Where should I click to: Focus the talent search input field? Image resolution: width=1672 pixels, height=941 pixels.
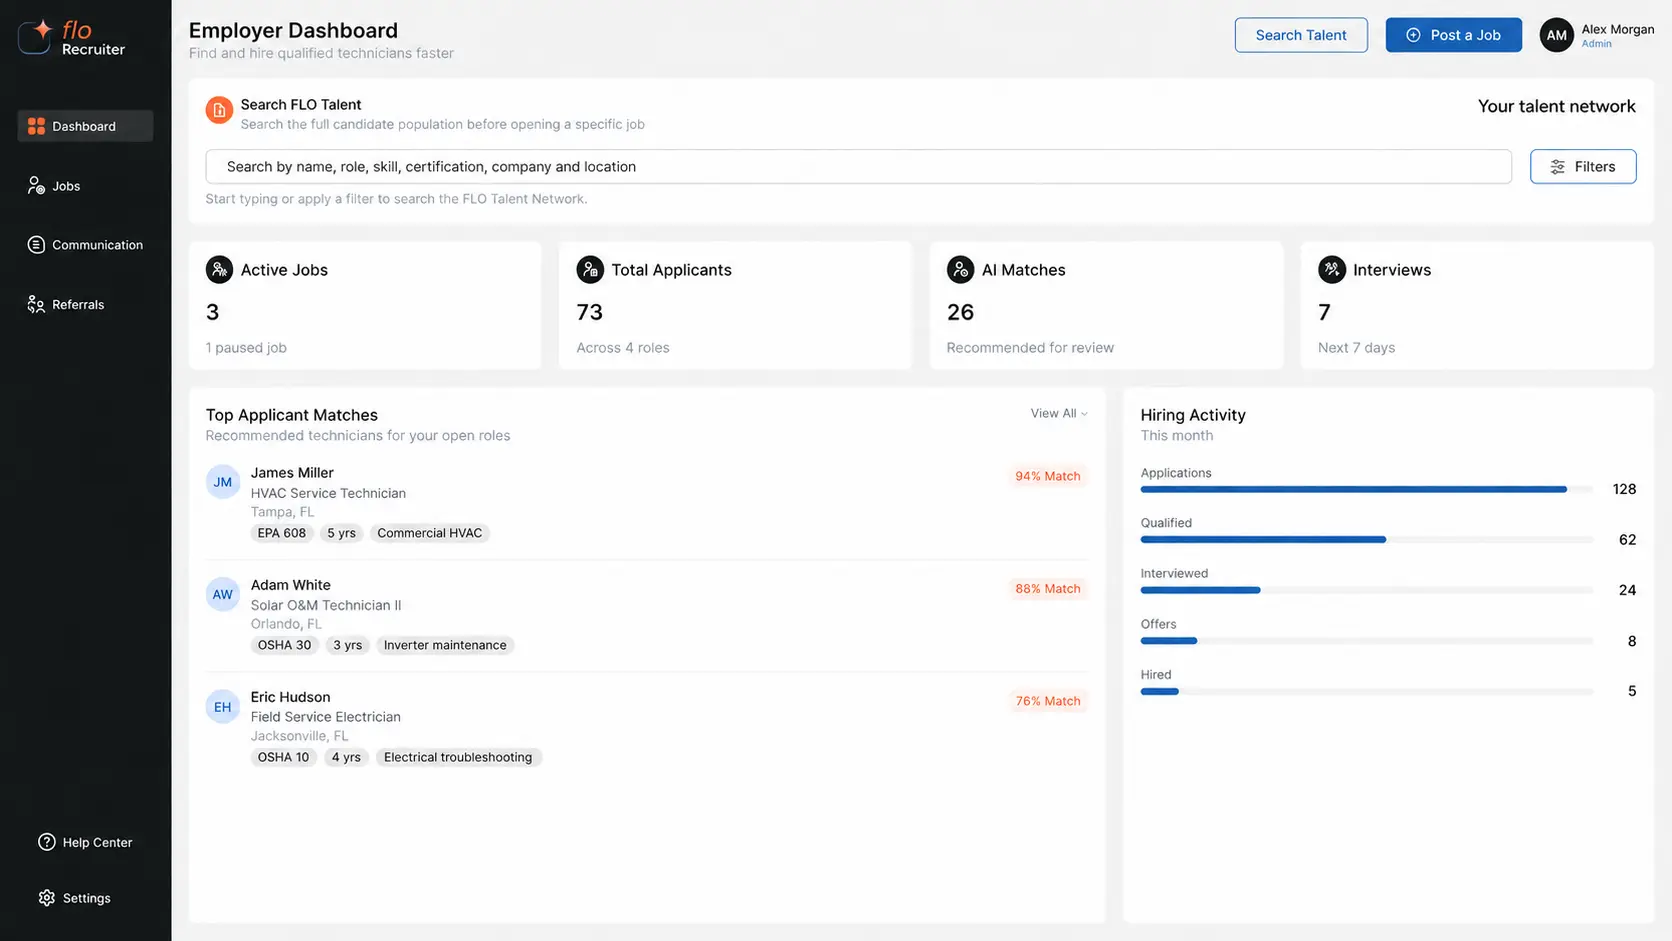(858, 167)
